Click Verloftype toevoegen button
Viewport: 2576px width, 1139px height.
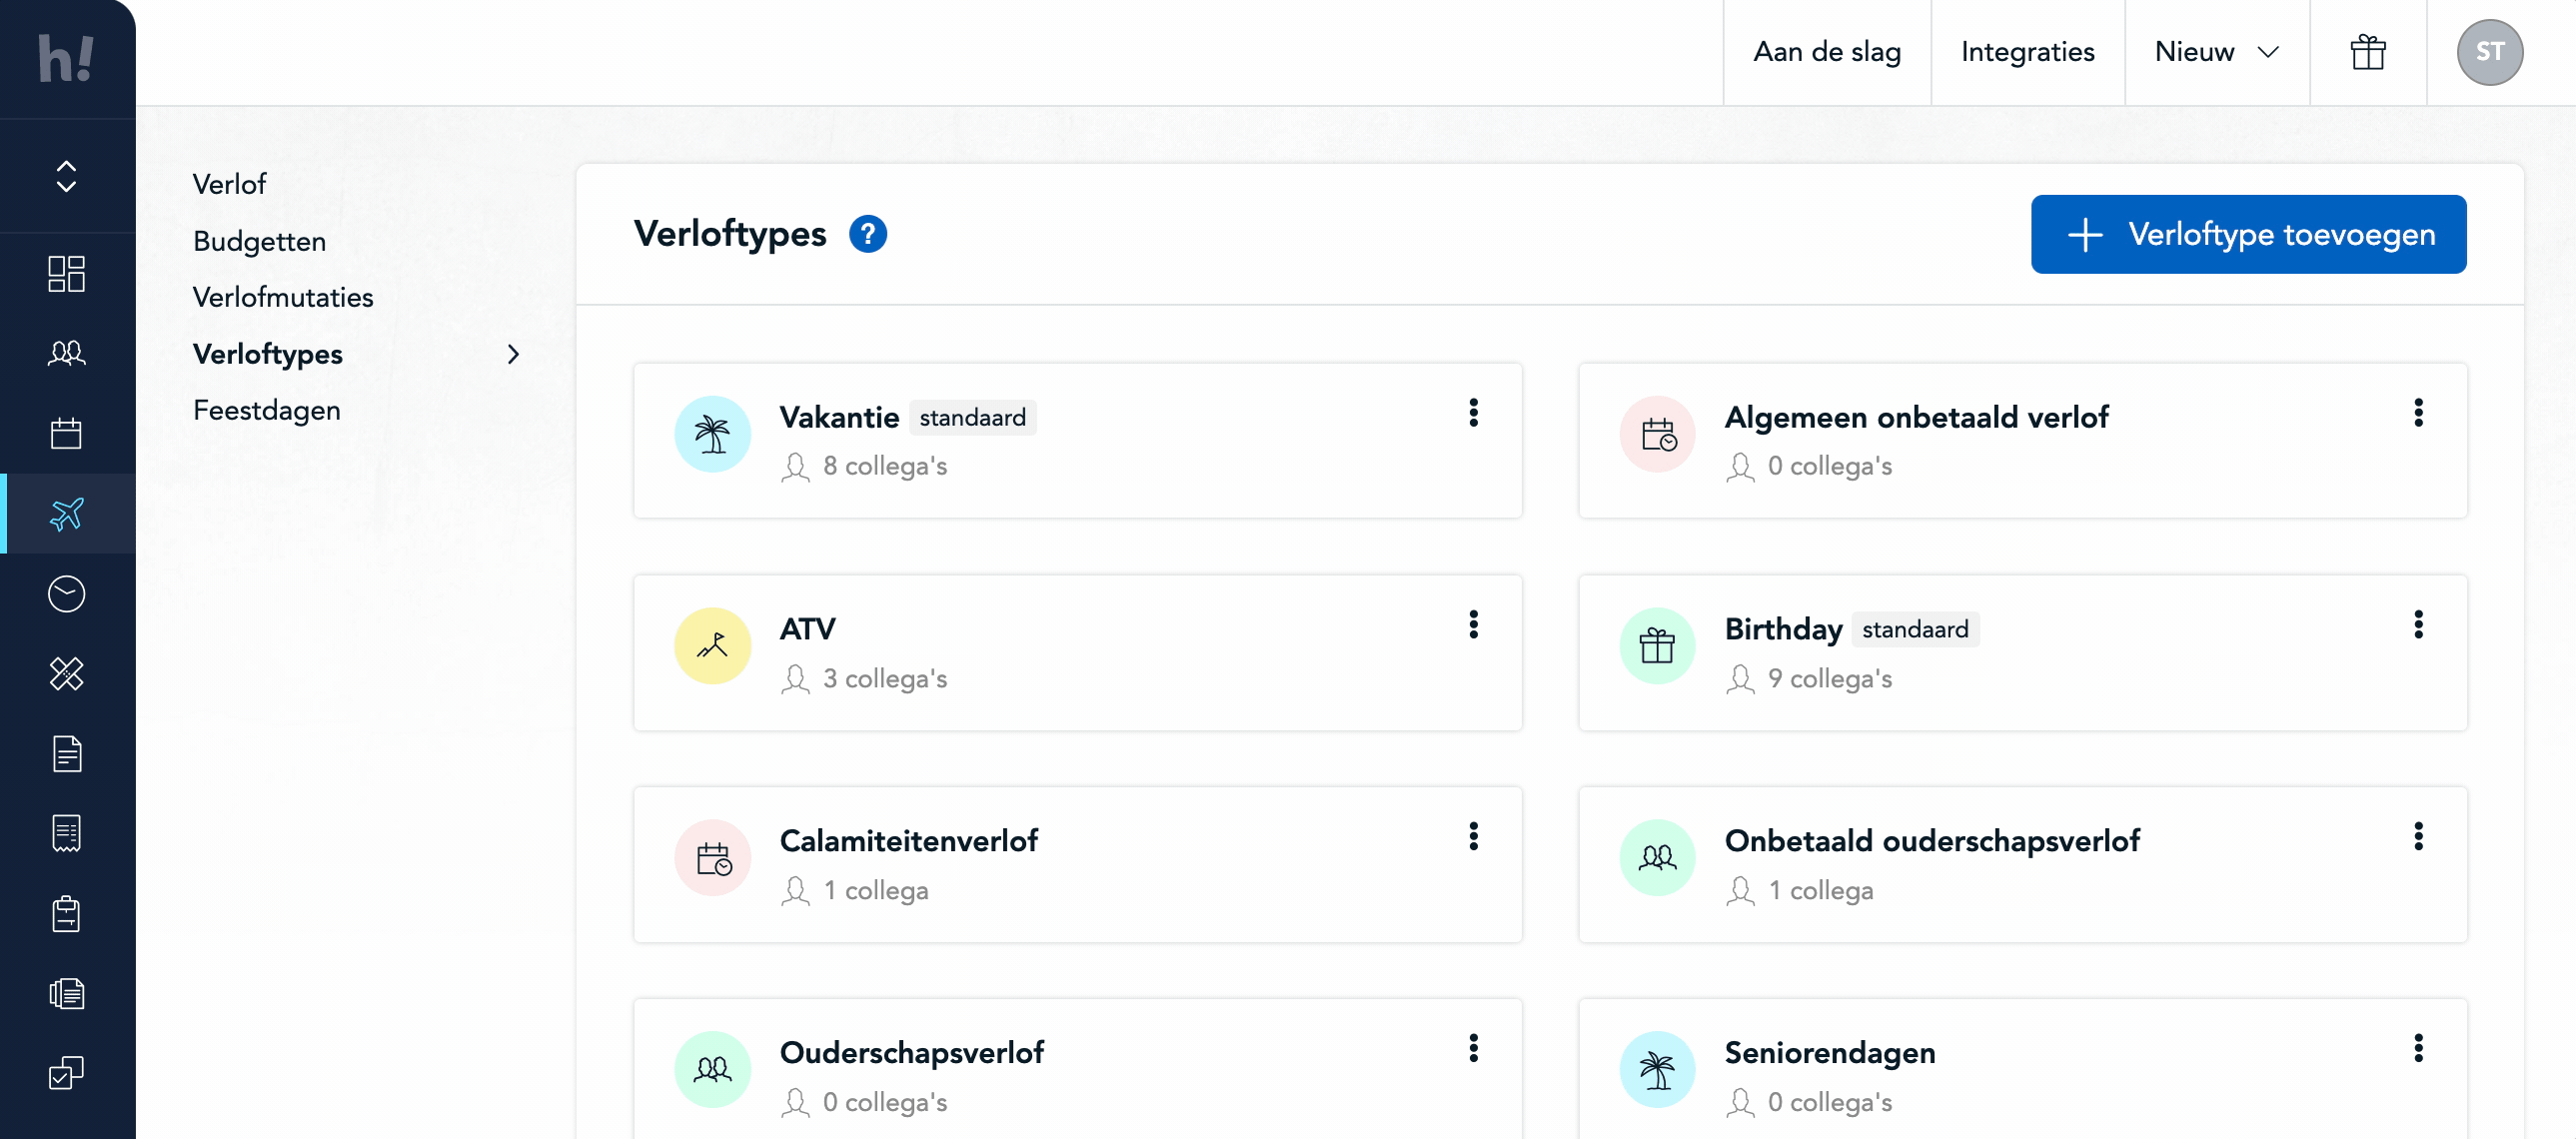tap(2248, 234)
